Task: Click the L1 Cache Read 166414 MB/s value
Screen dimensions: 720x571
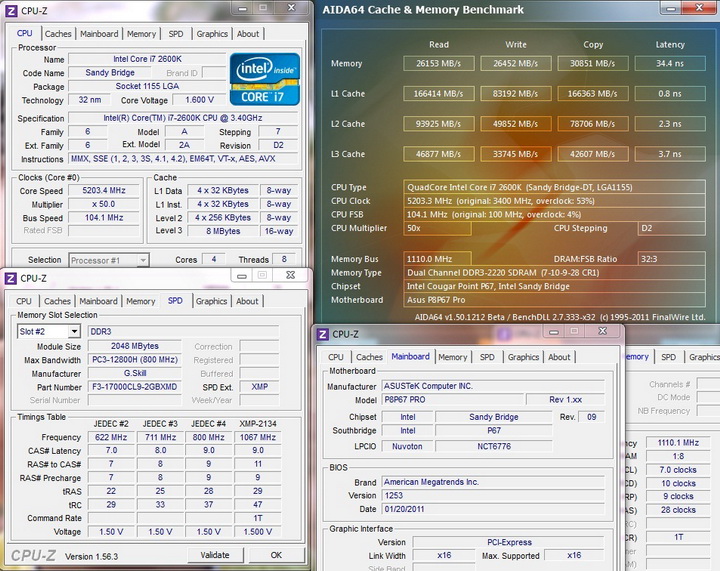Action: (x=439, y=94)
